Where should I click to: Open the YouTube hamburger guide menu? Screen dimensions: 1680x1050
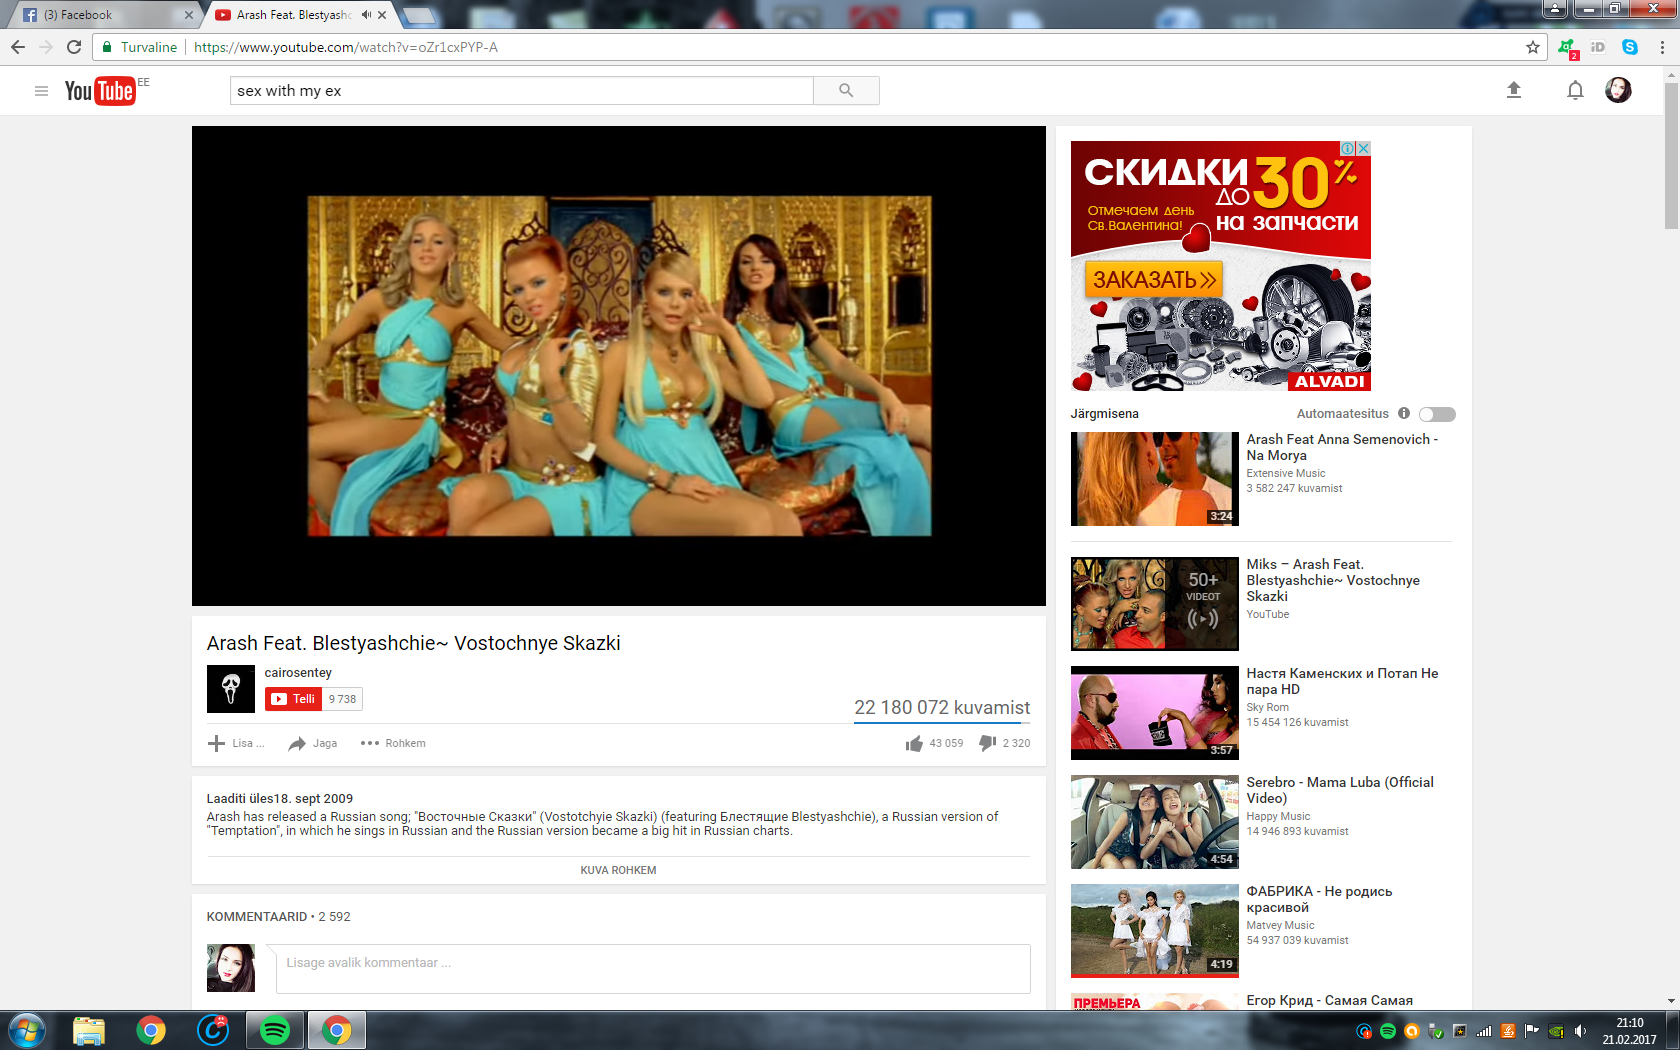(41, 91)
